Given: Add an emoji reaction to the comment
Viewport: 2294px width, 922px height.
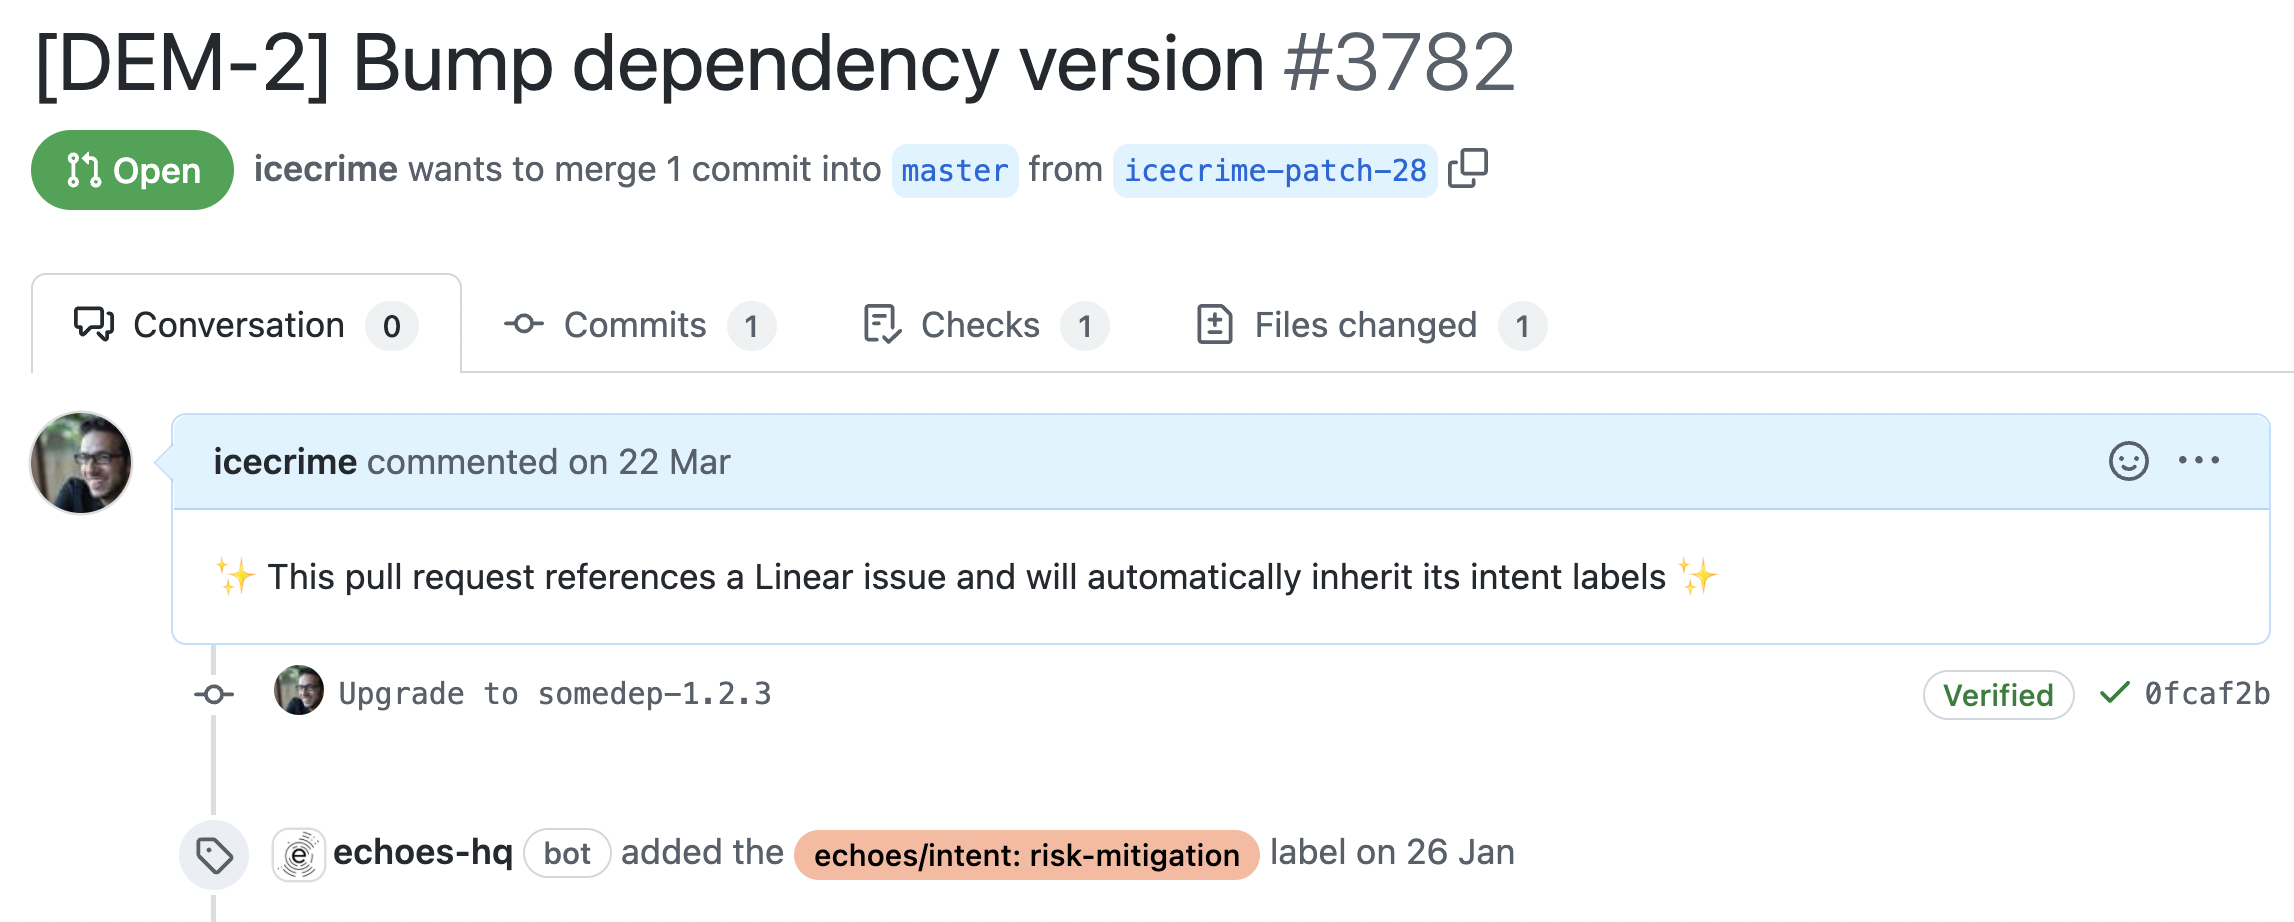Looking at the screenshot, I should coord(2128,461).
